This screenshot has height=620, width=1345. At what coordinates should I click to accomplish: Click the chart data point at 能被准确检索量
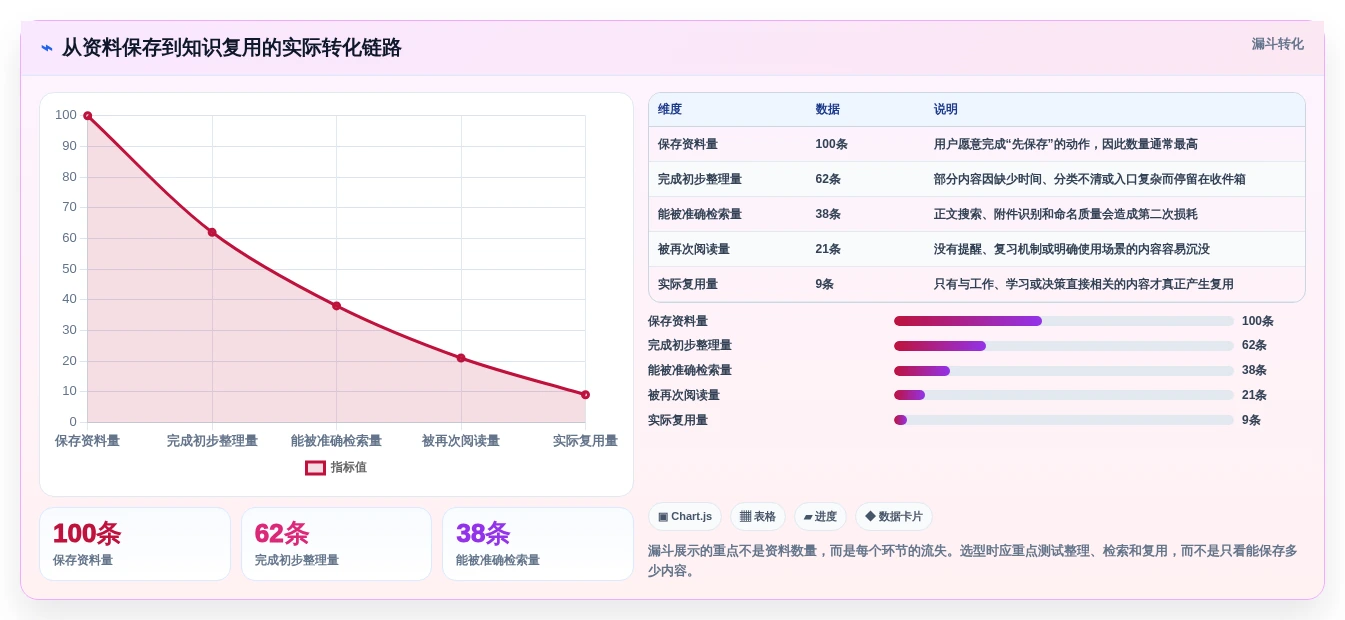click(336, 306)
